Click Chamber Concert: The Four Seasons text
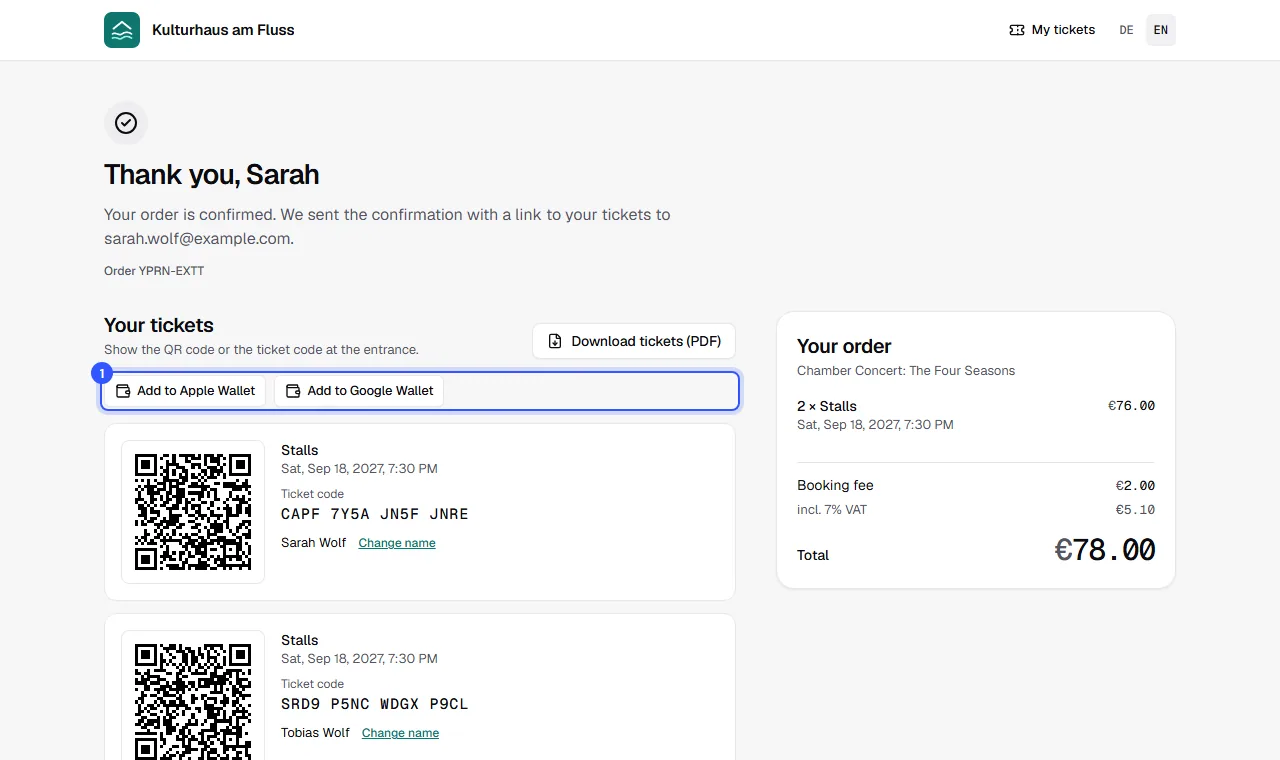Screen dimensions: 1280x760 (x=906, y=371)
